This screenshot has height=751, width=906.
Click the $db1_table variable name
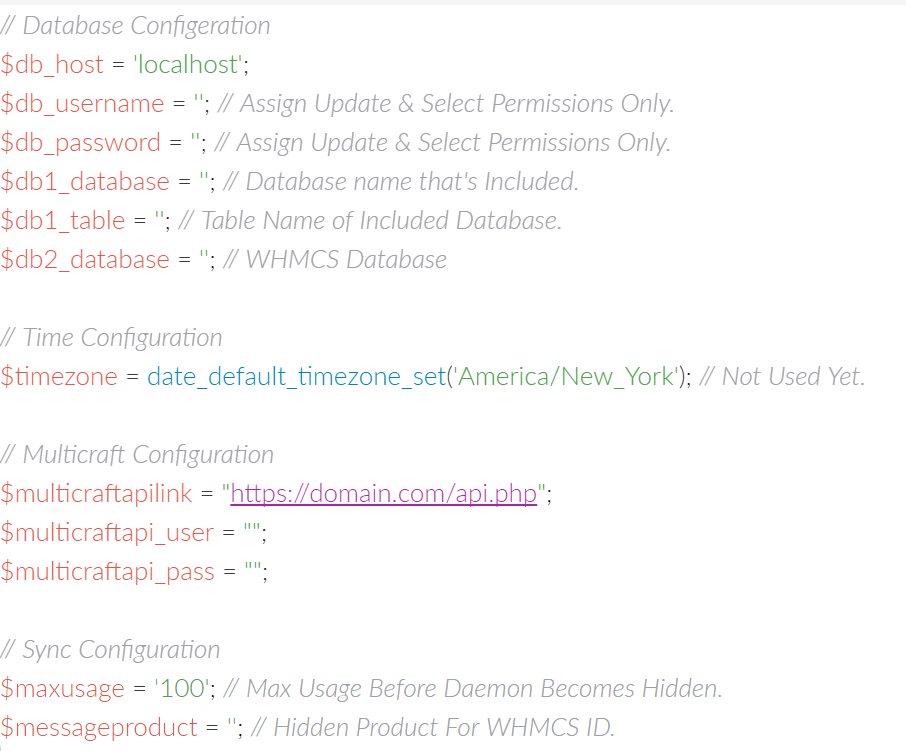click(62, 221)
